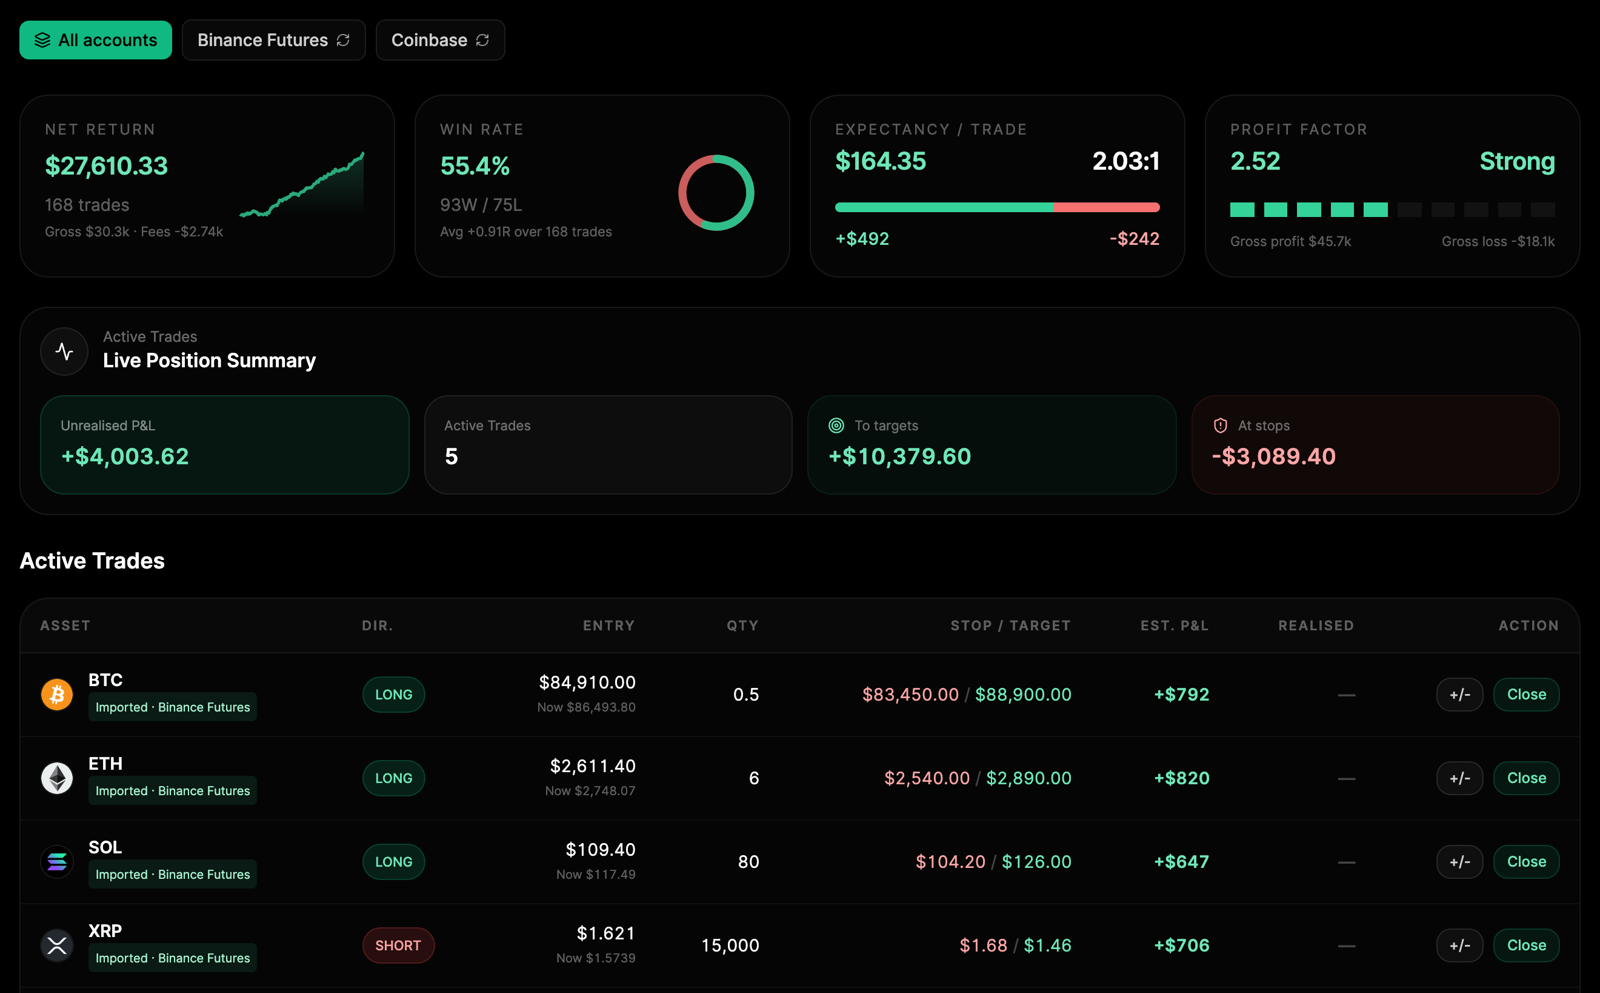Click the BTC LONG direction badge
1600x993 pixels.
[394, 694]
